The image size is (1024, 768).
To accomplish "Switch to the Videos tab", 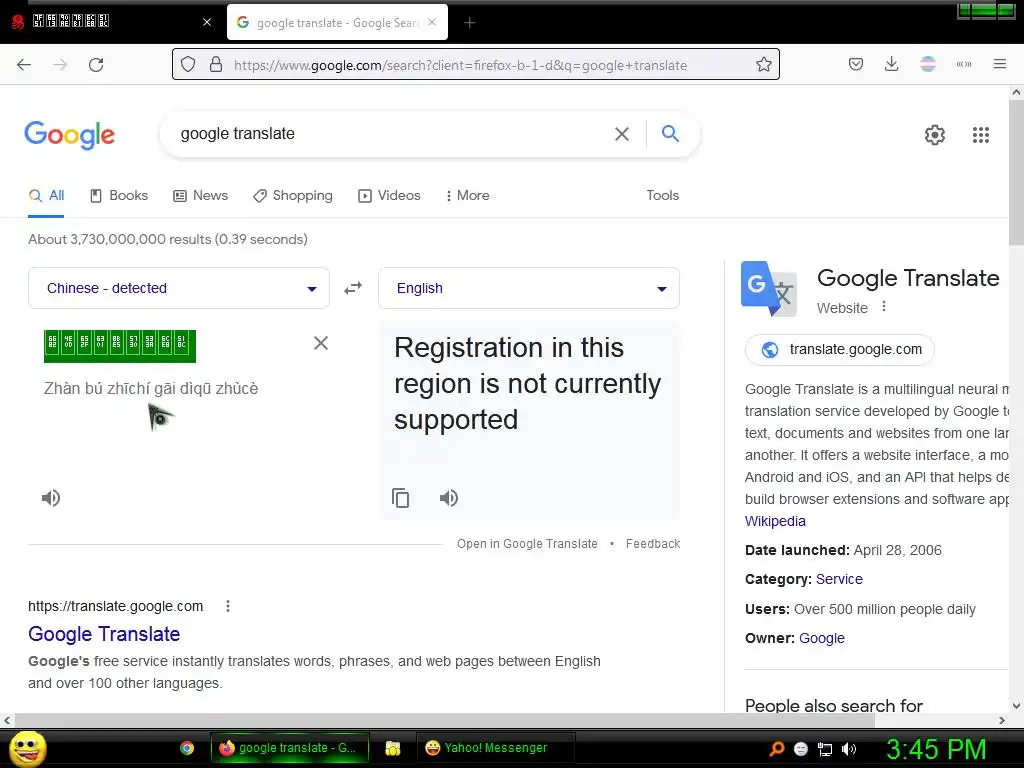I will 389,195.
